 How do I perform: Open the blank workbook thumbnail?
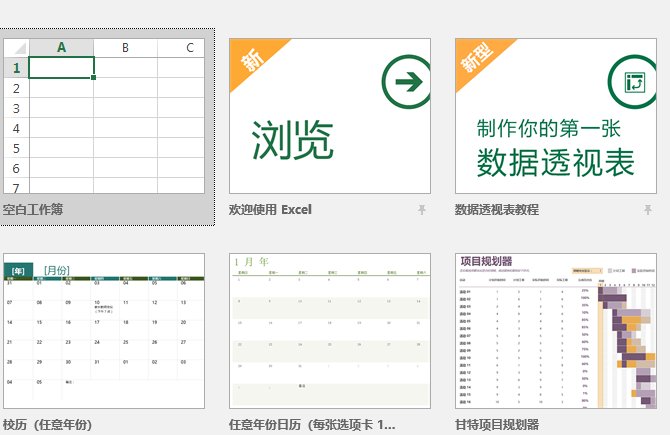pos(104,116)
